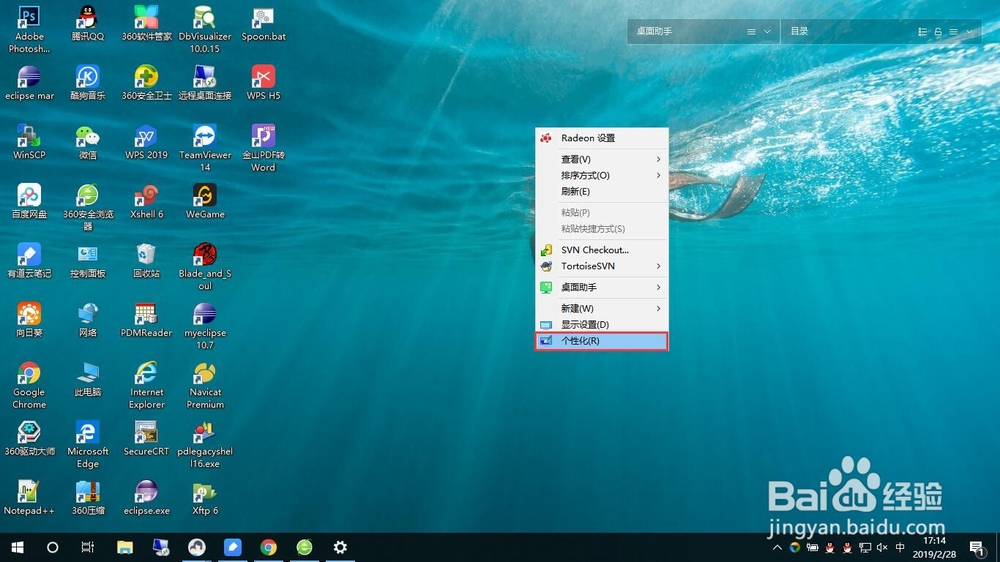Open Google Chrome desktop shortcut
The image size is (1000, 562).
click(29, 385)
